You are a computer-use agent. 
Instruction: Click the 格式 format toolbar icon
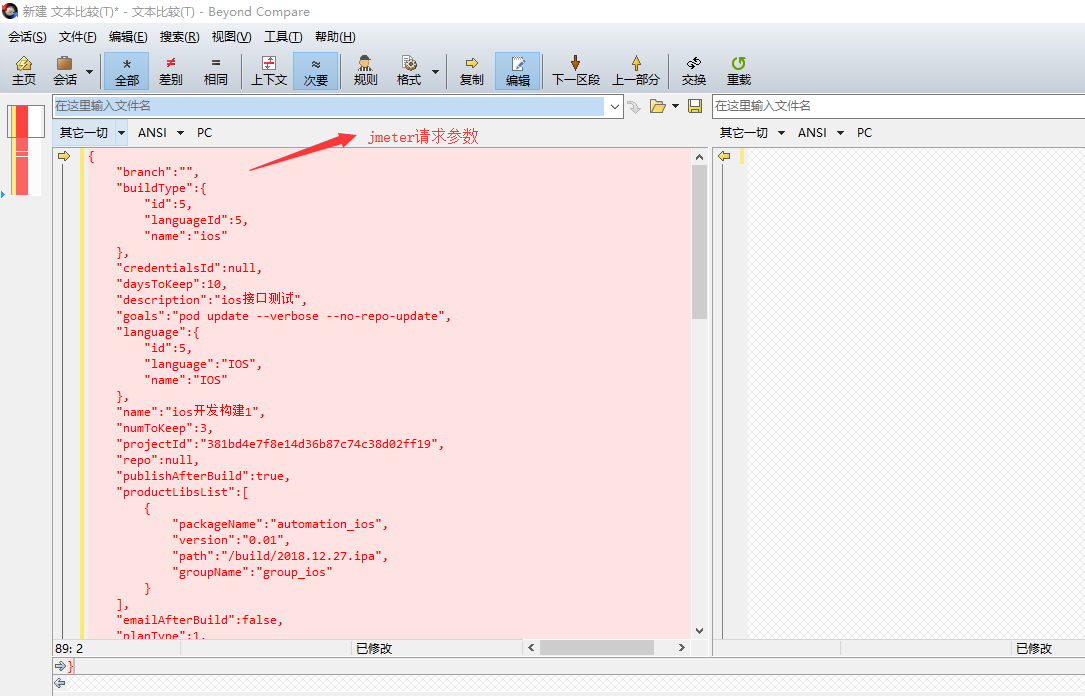click(x=409, y=71)
